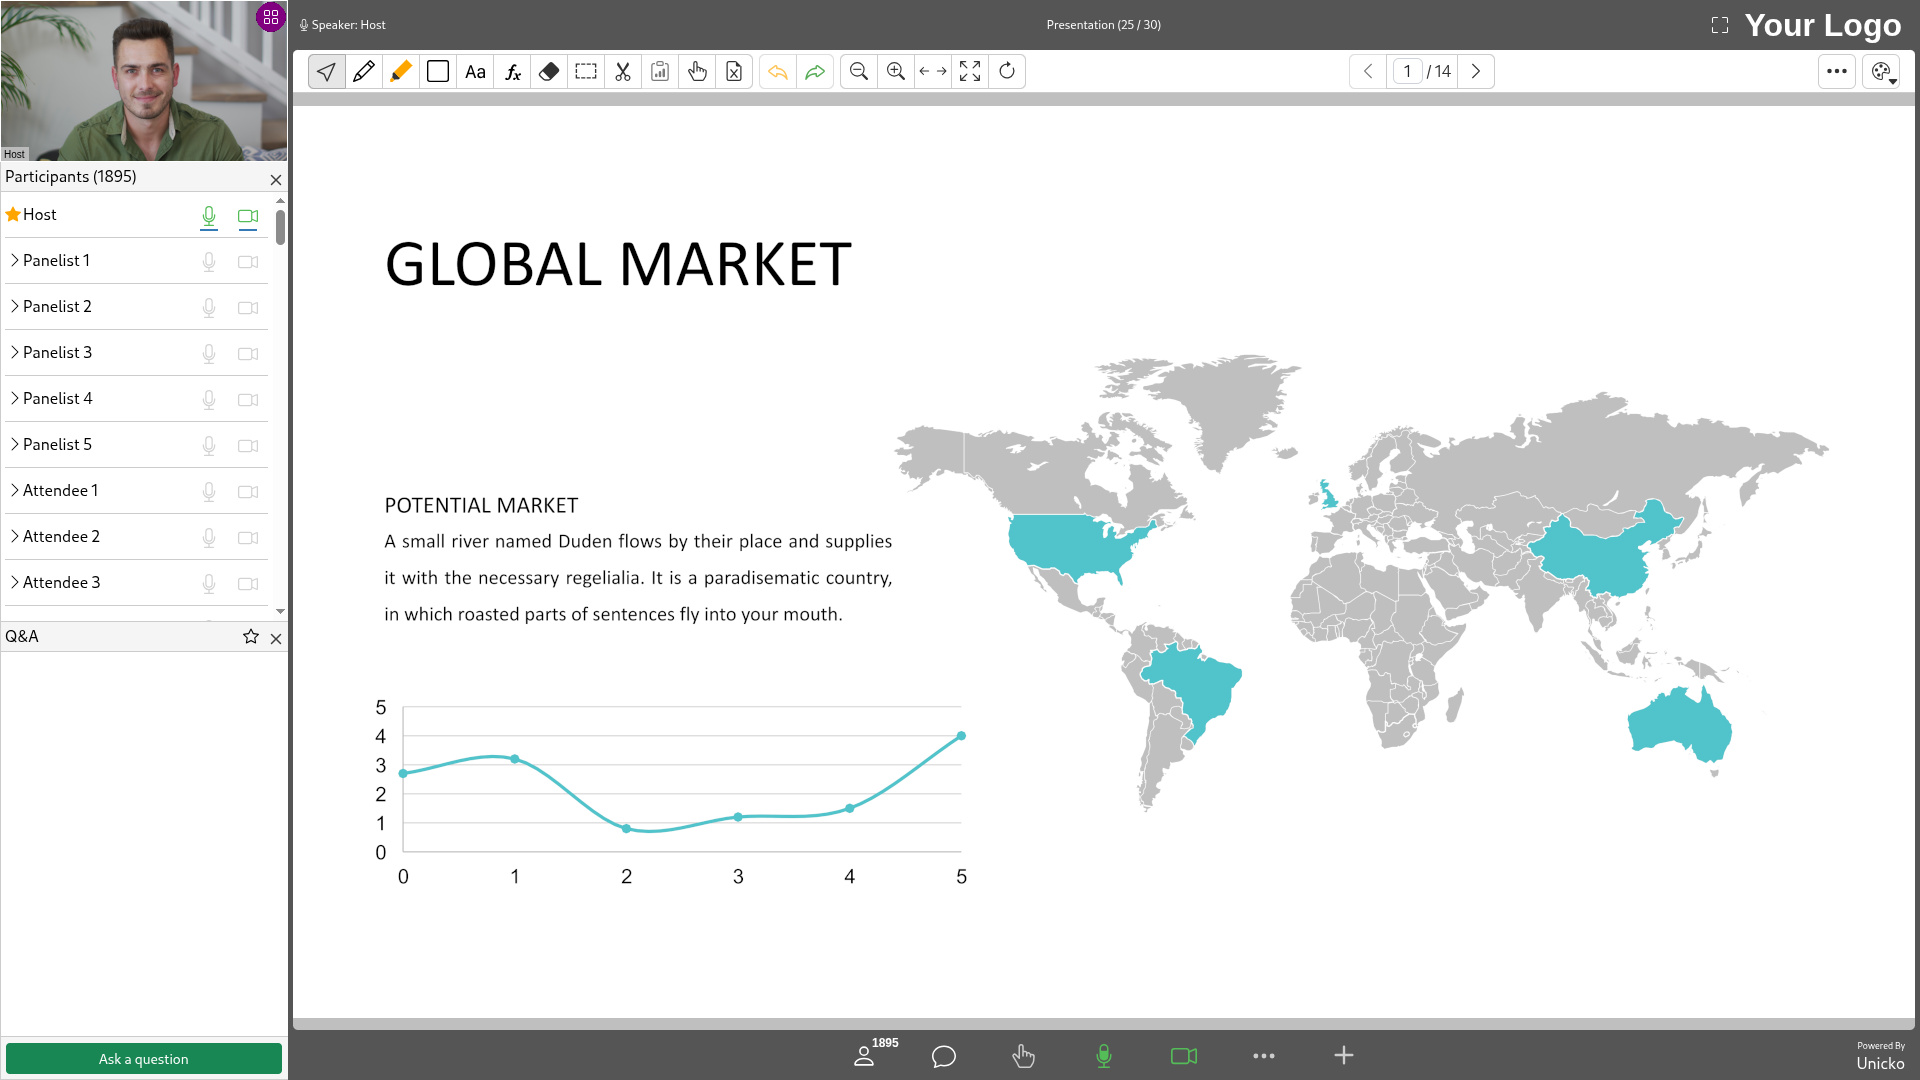The height and width of the screenshot is (1080, 1920).
Task: Expand Panelist 4 row
Action: (x=15, y=398)
